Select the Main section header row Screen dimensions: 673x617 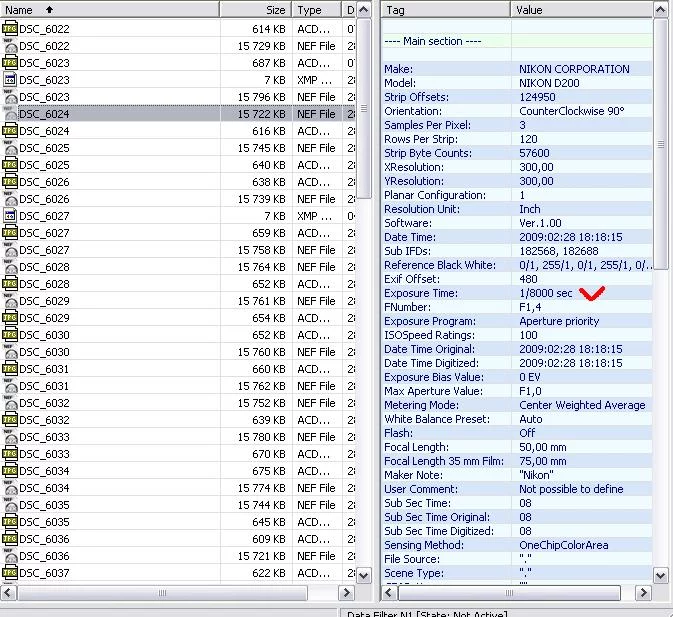coord(517,41)
